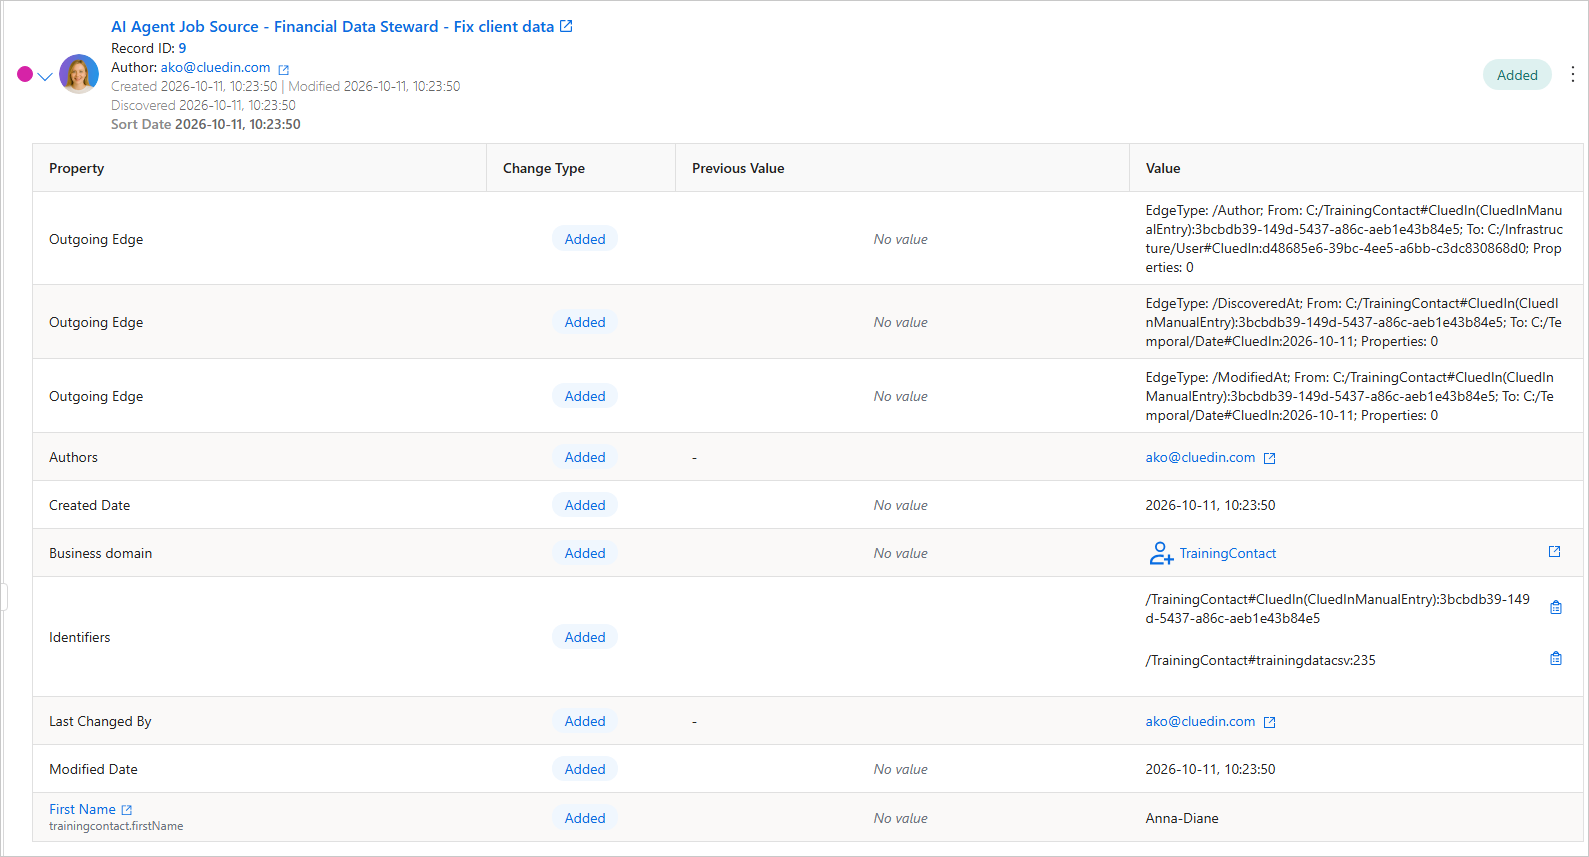
Task: Click No value in Created Date row
Action: click(x=900, y=505)
